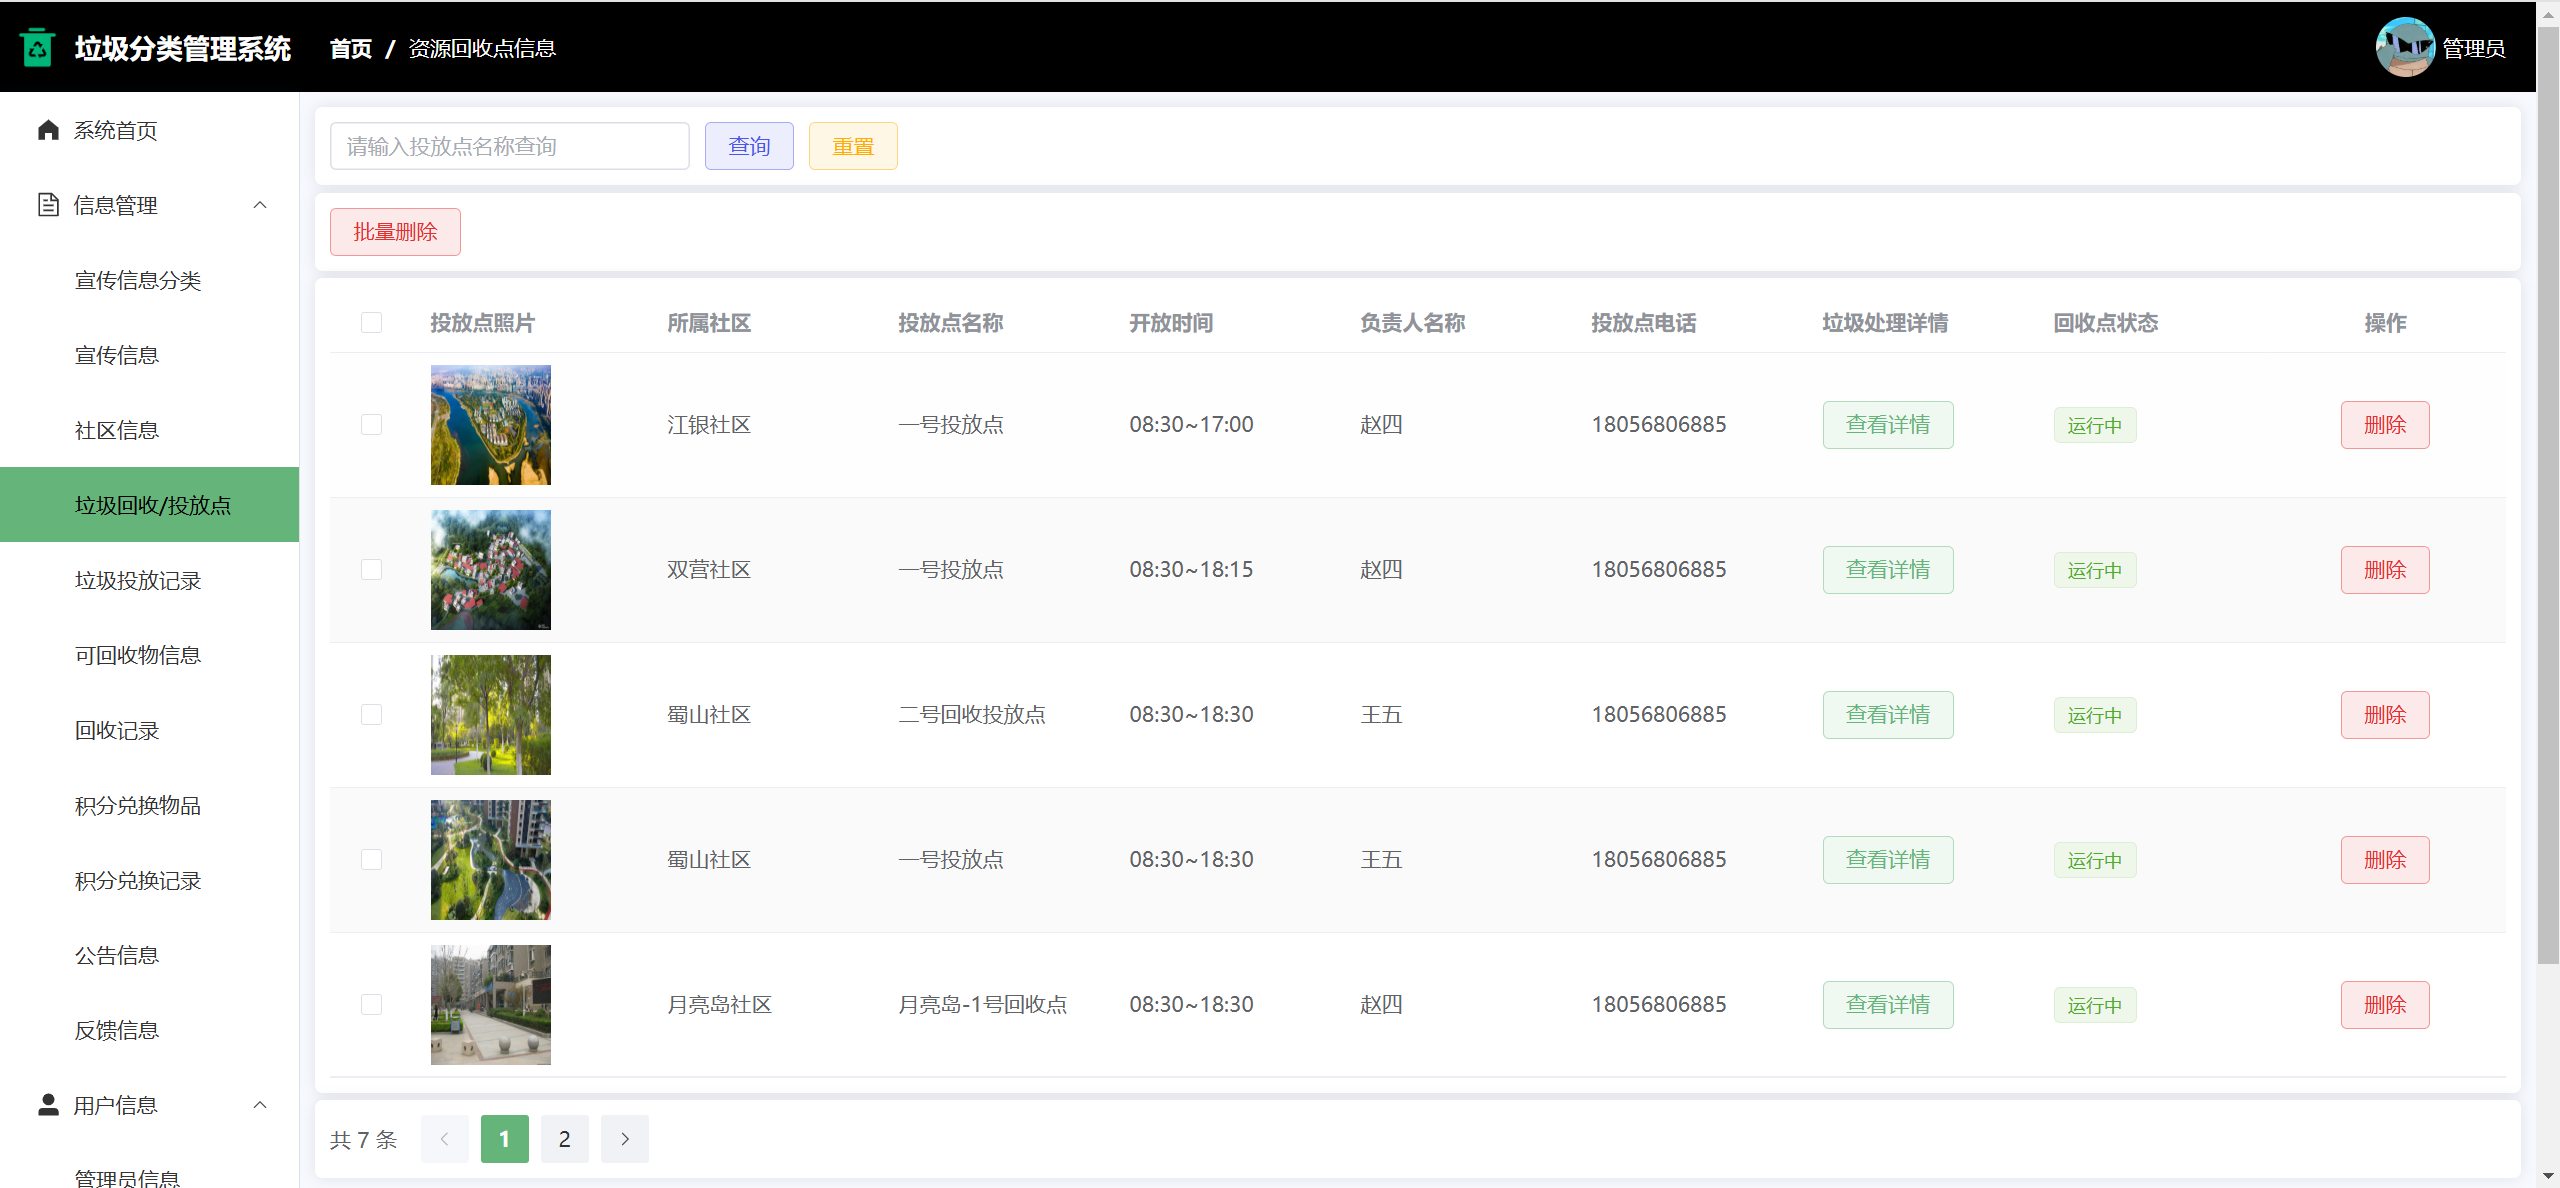
Task: Open 垃圾投放记录 in the sidebar
Action: tap(138, 580)
